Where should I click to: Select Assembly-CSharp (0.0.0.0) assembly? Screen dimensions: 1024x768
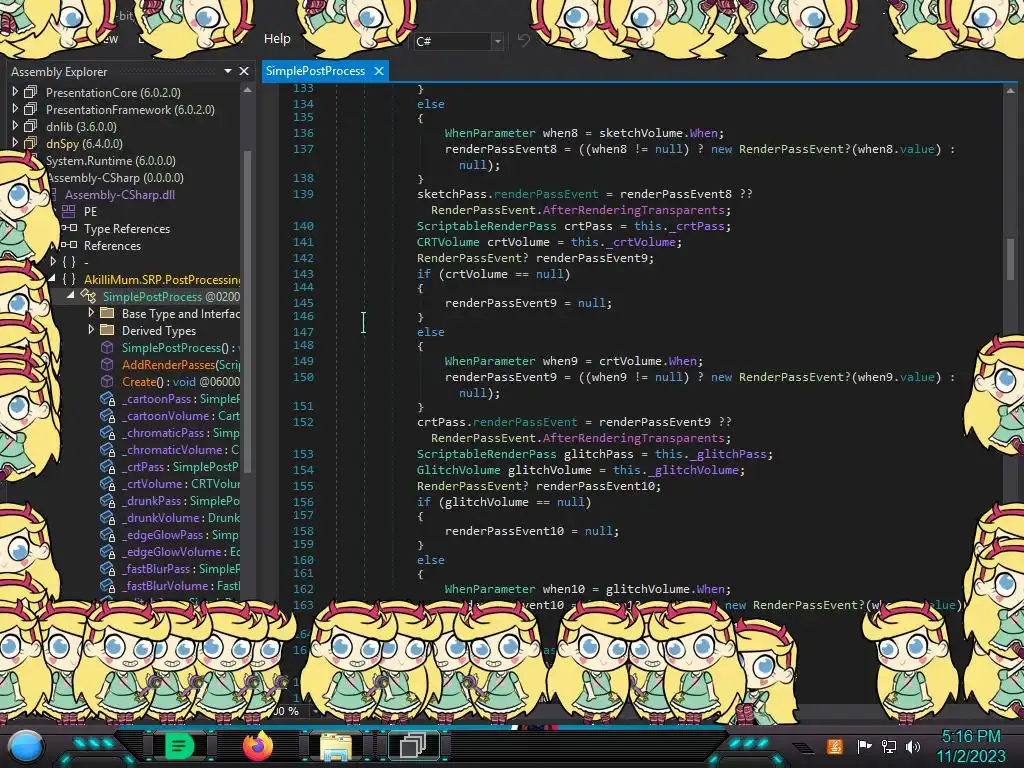[x=116, y=178]
